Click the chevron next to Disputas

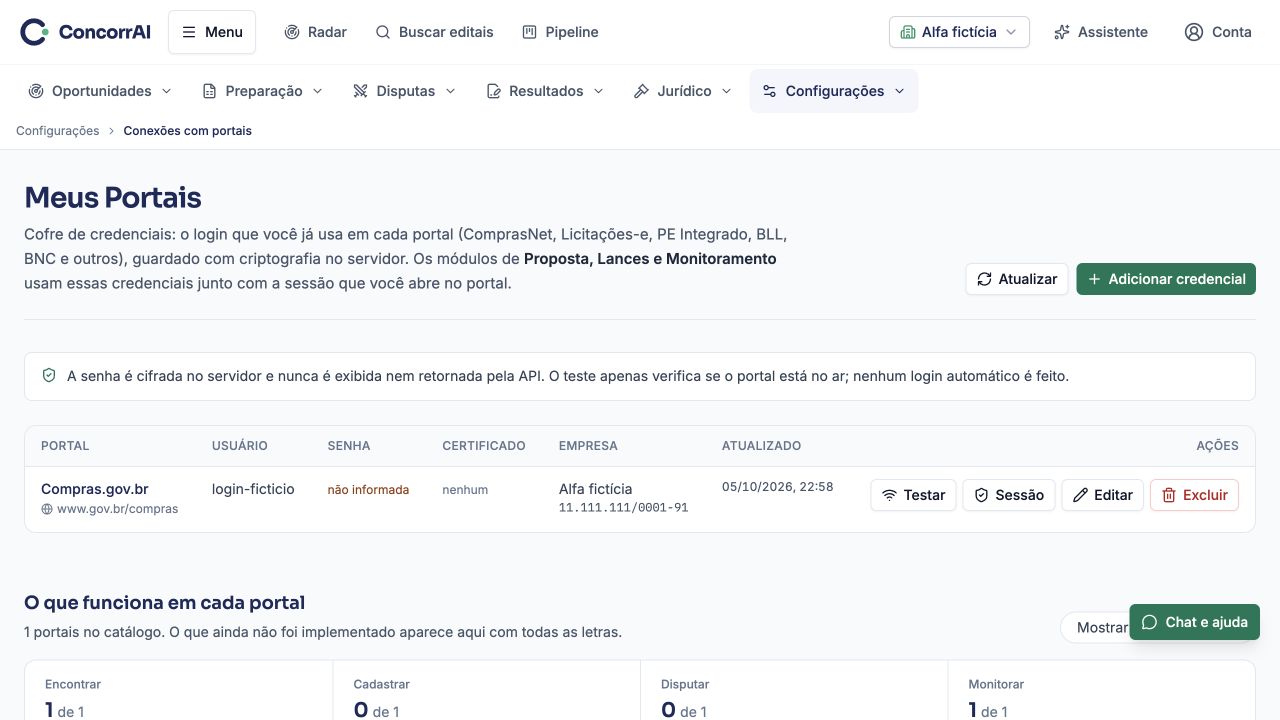[450, 91]
